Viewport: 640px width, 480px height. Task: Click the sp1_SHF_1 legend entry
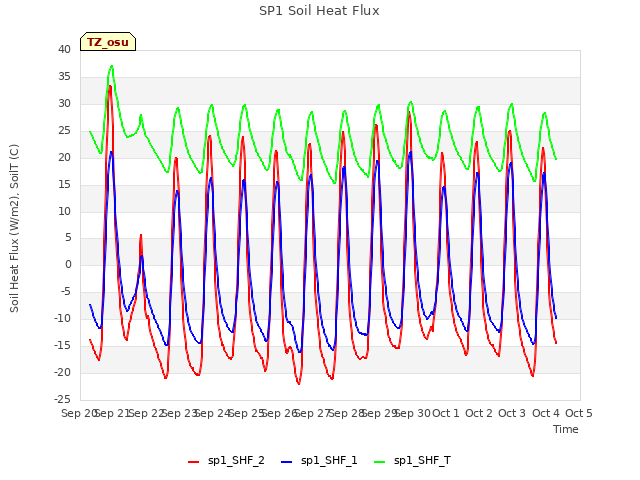(x=319, y=460)
